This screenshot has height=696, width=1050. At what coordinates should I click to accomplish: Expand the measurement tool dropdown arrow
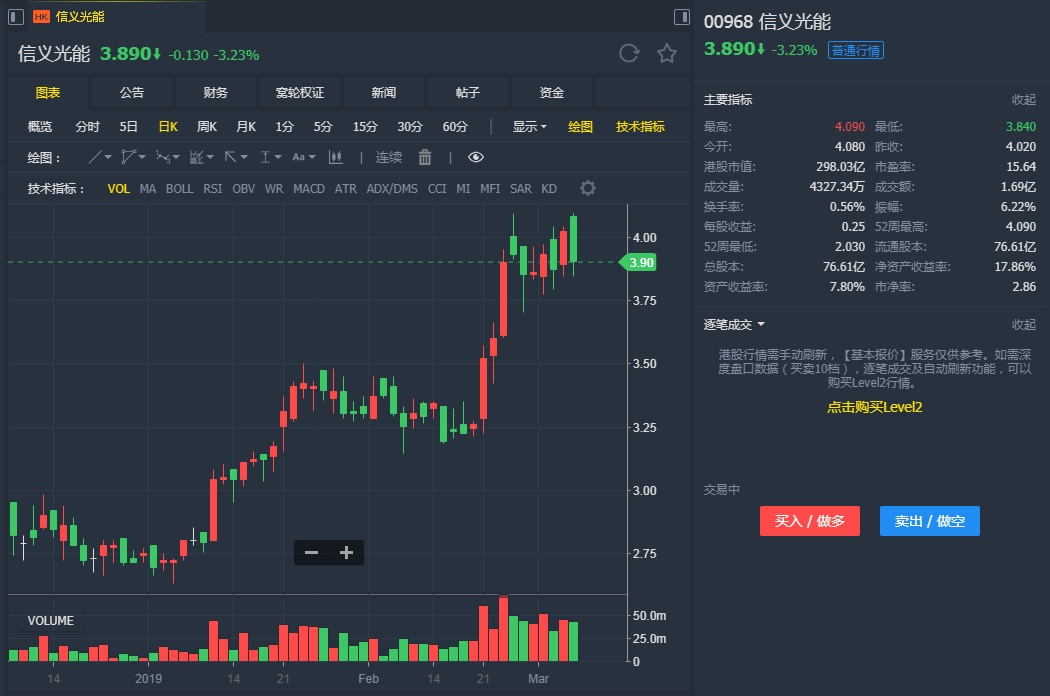click(278, 157)
